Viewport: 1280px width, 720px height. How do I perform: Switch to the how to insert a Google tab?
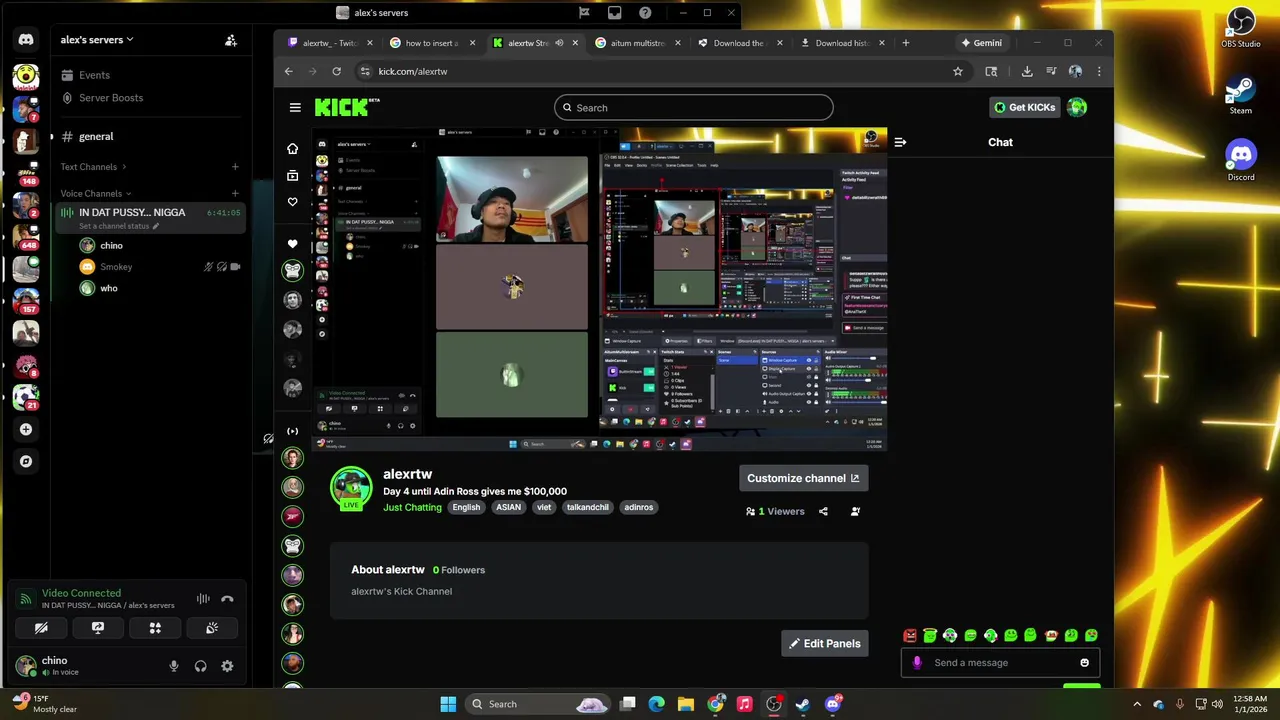[x=432, y=43]
